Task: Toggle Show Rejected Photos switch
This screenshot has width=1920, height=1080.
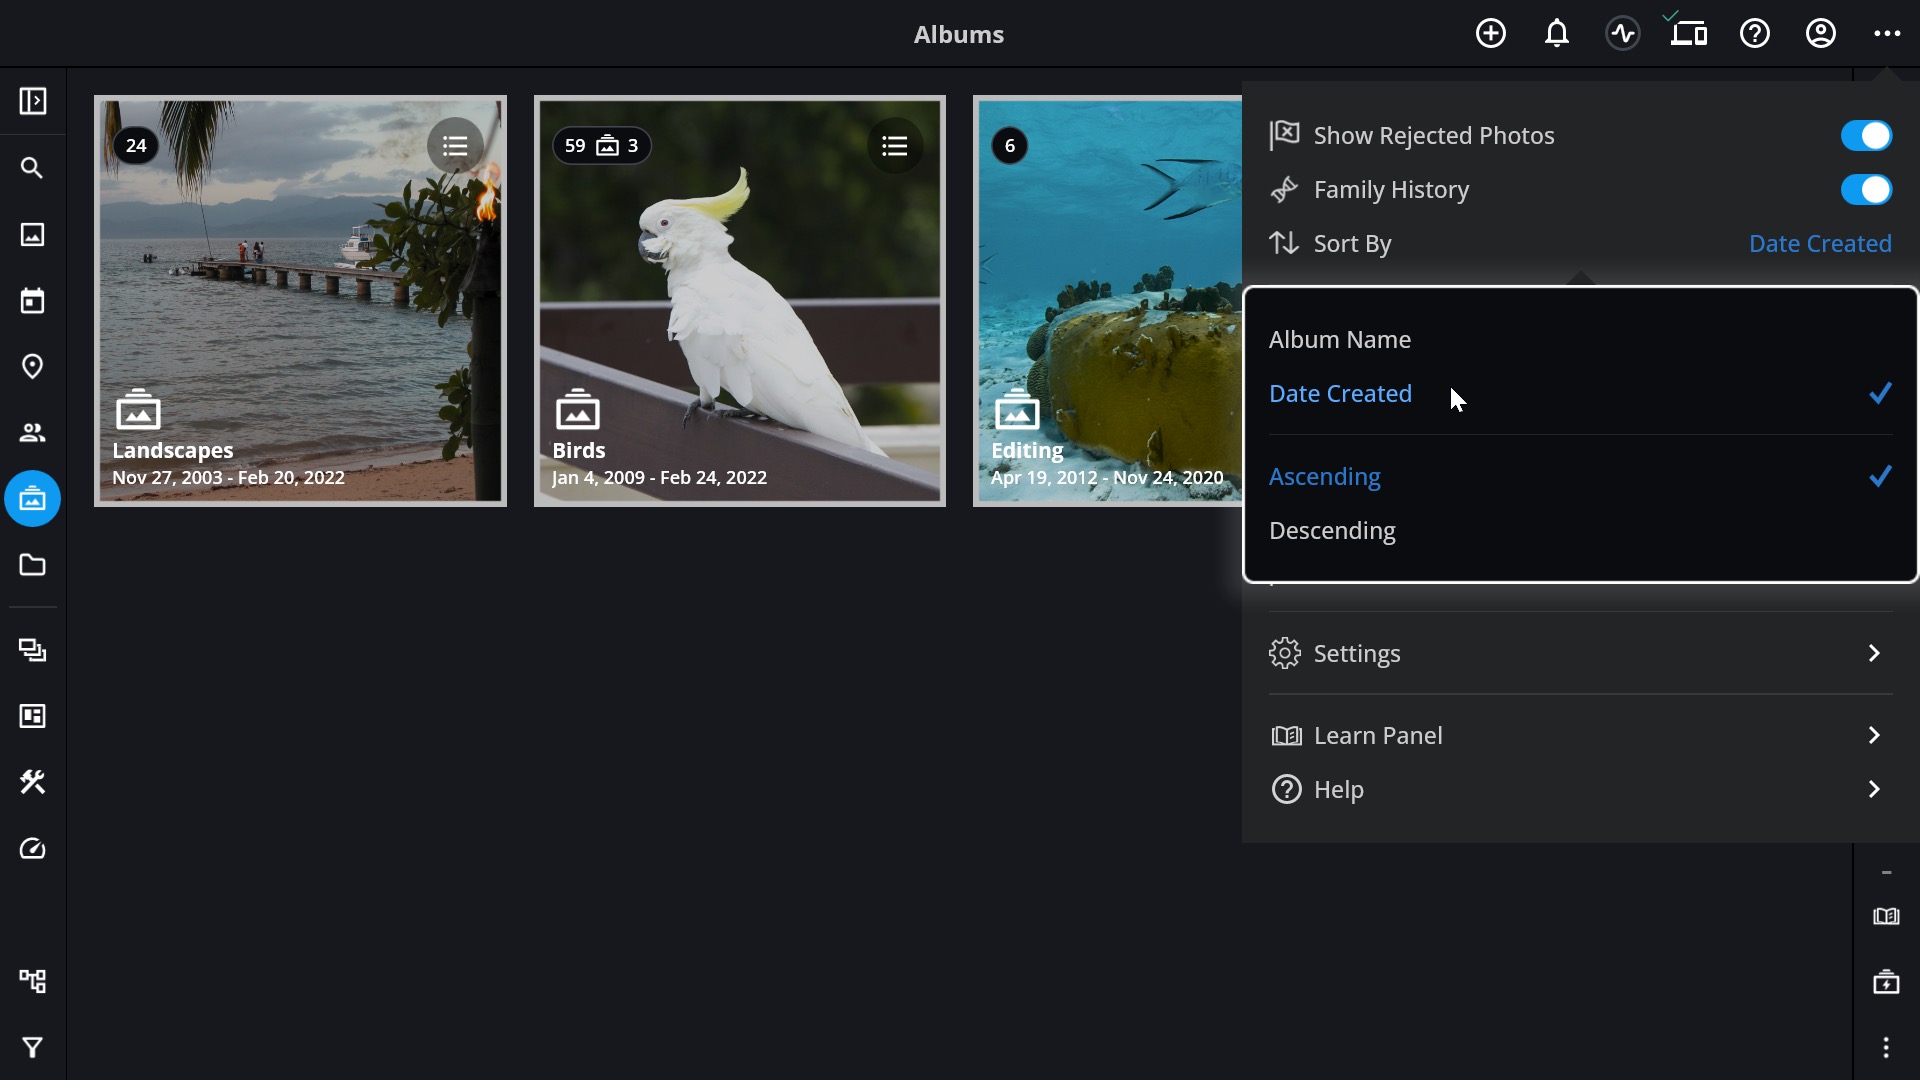Action: tap(1866, 135)
